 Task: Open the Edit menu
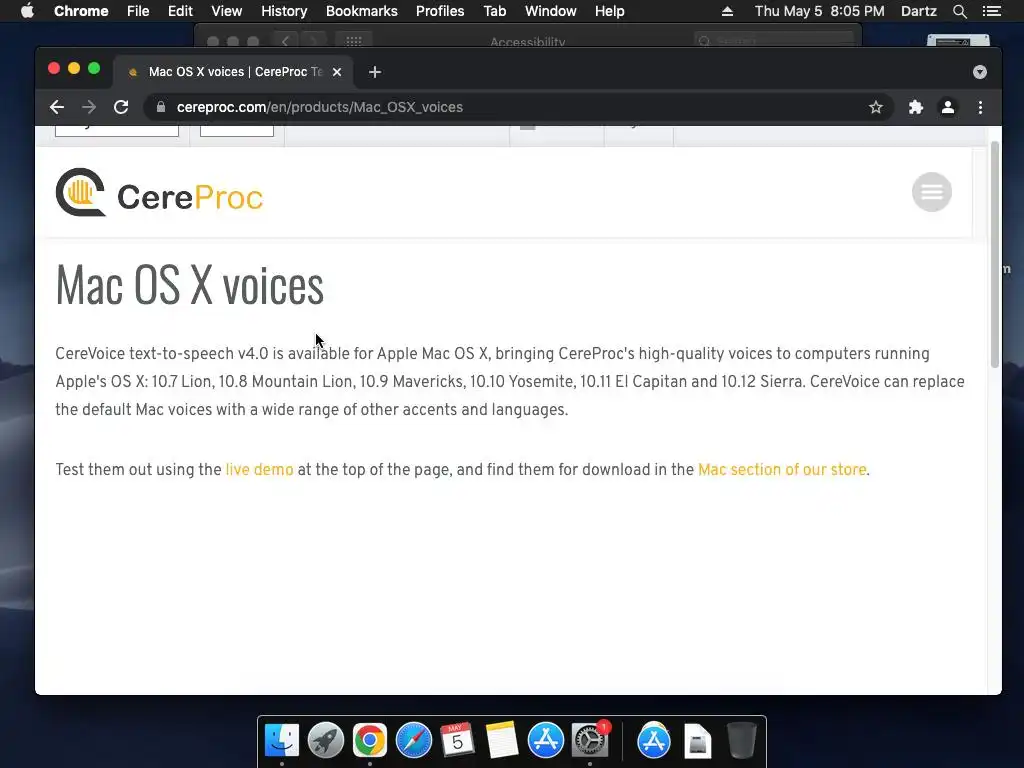tap(180, 11)
